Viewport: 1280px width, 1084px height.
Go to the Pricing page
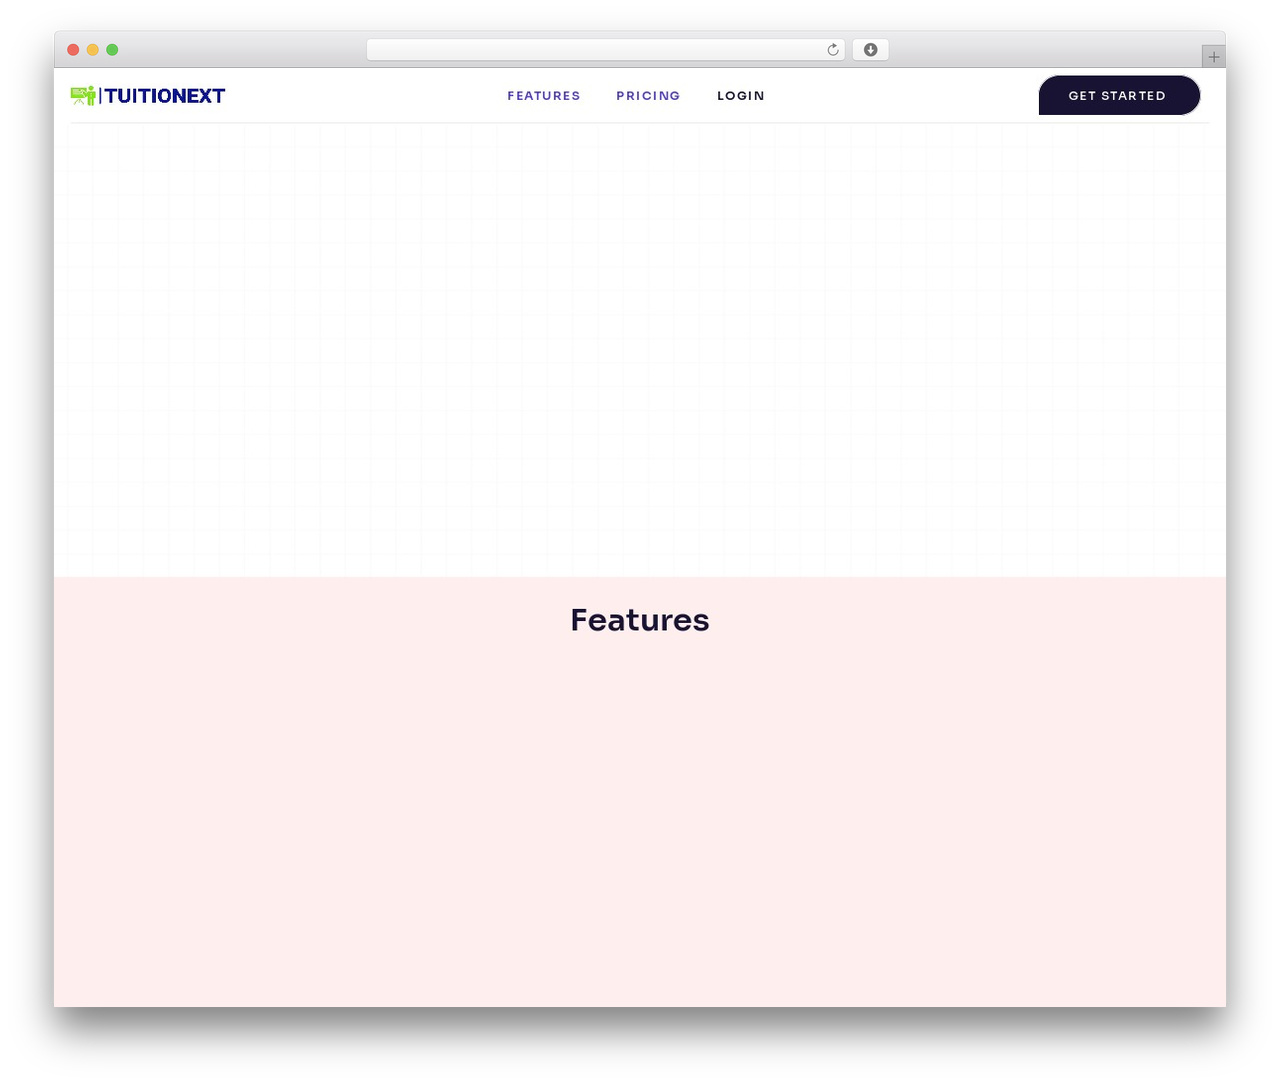point(648,96)
